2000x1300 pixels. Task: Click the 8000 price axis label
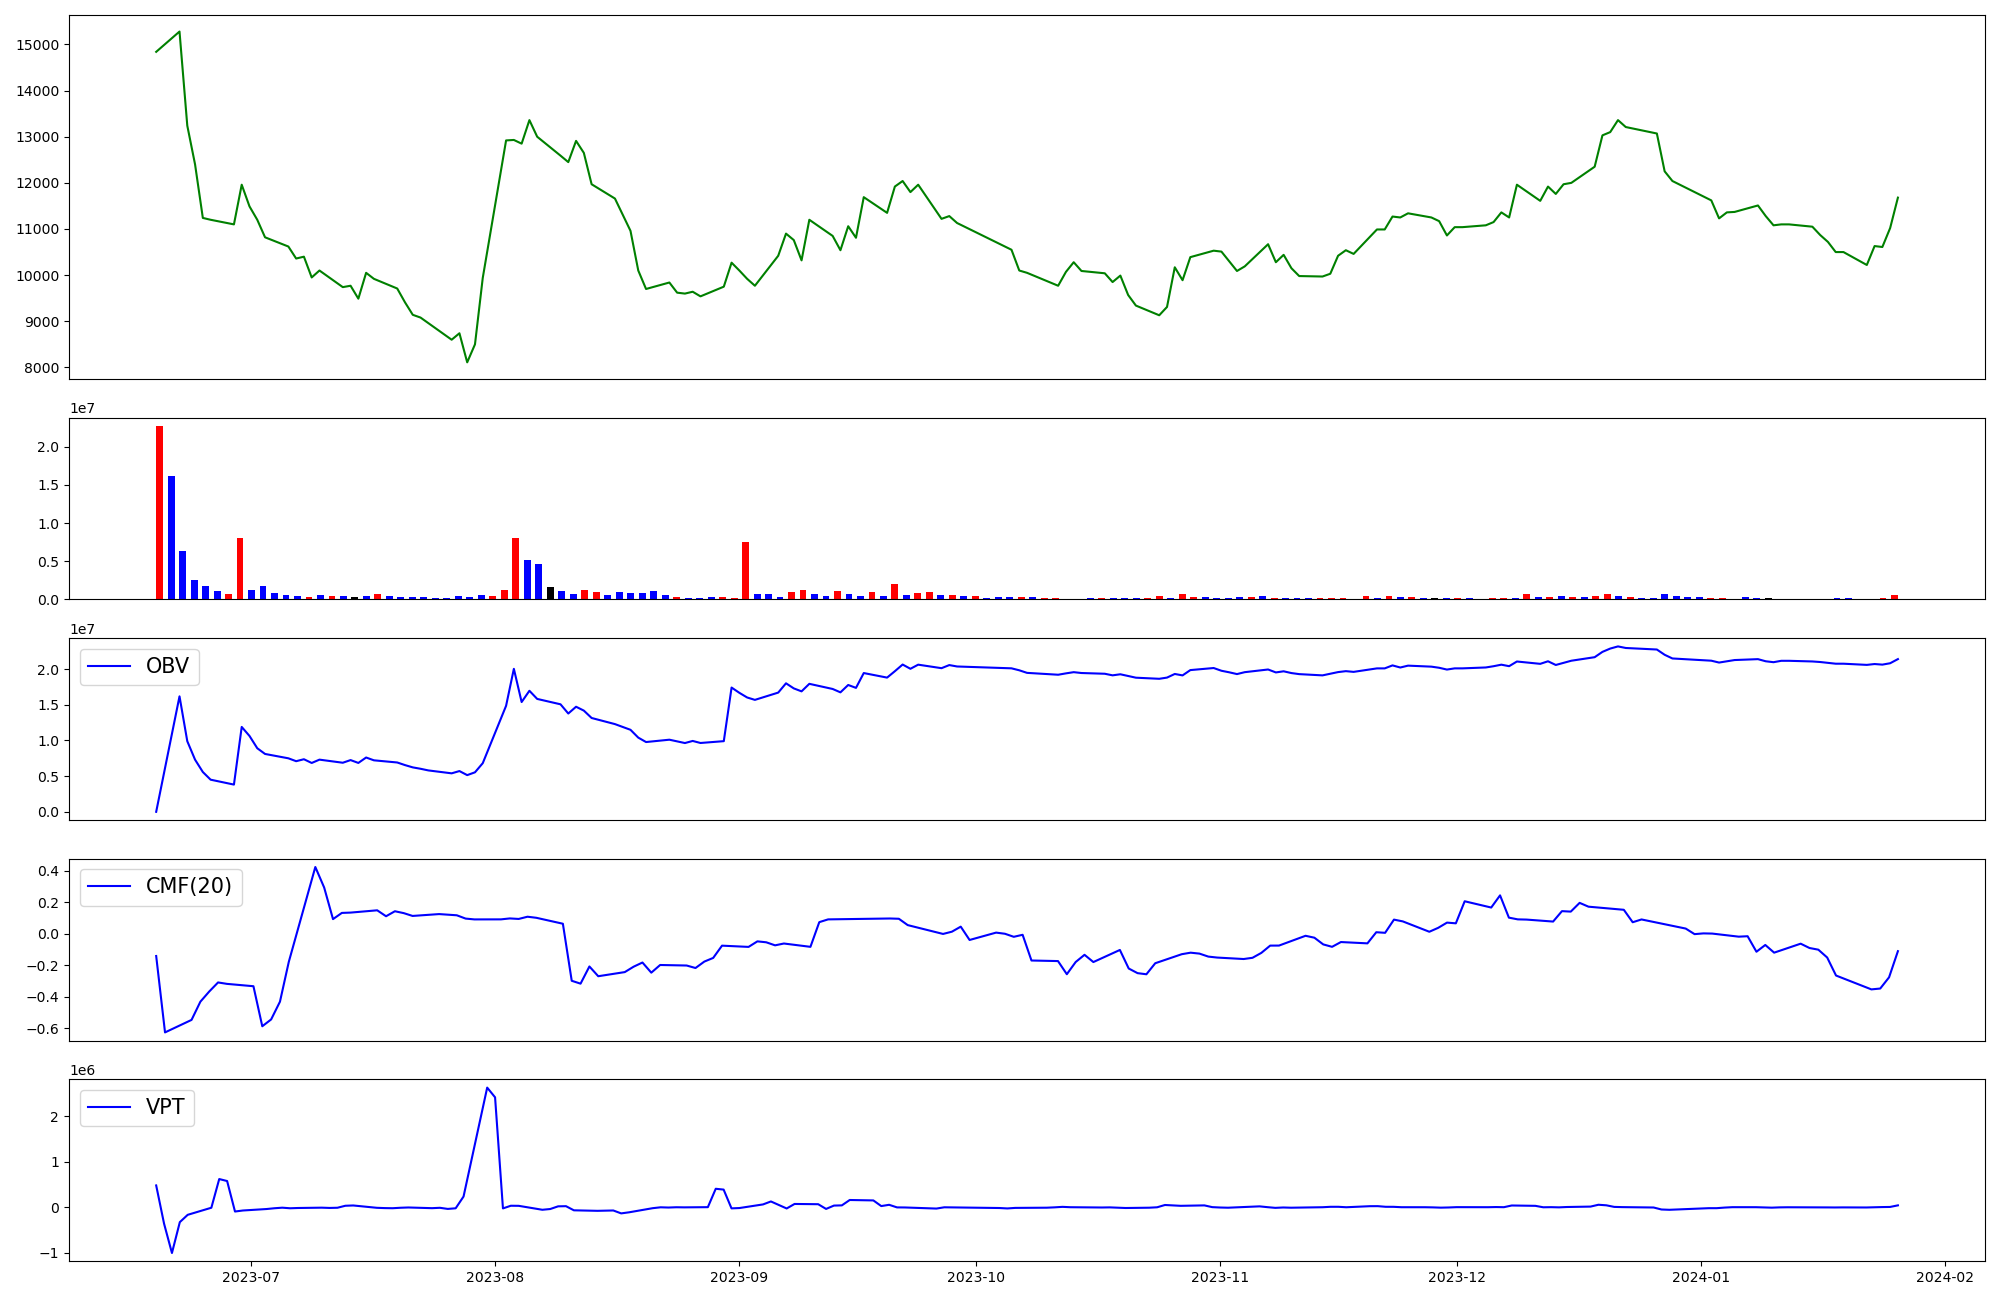[x=42, y=368]
